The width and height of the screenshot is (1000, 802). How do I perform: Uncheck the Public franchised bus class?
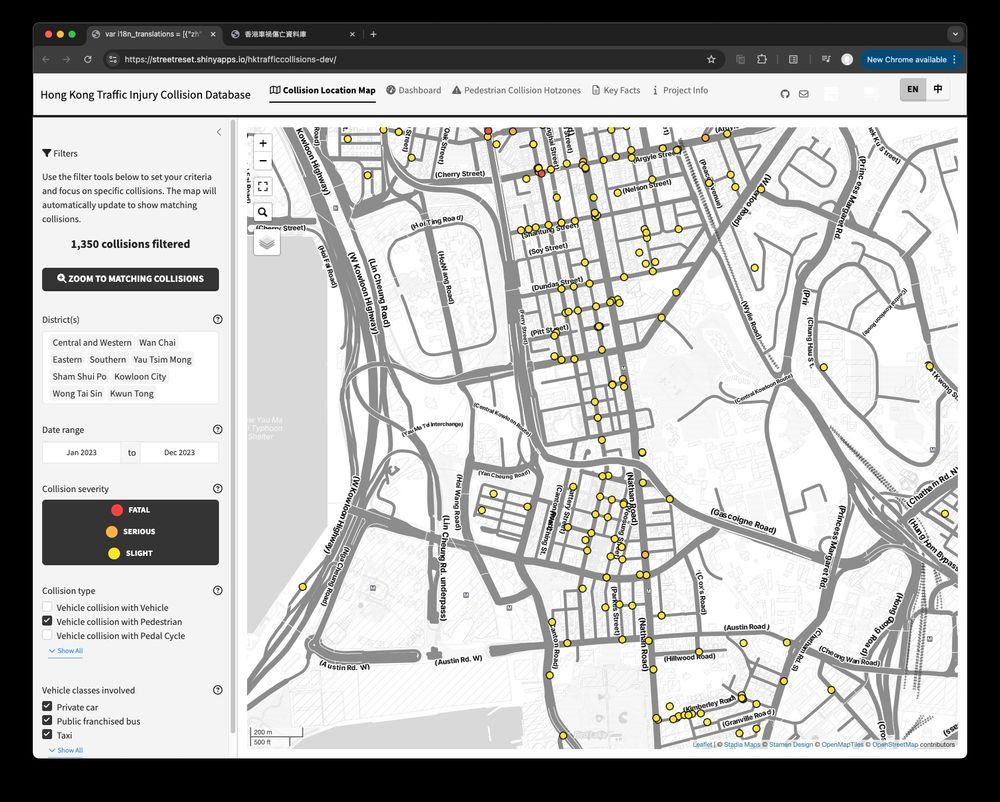point(47,720)
